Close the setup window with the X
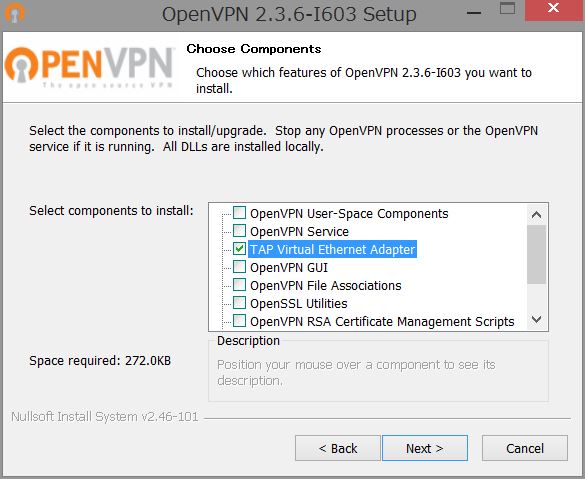This screenshot has width=585, height=479. [554, 10]
